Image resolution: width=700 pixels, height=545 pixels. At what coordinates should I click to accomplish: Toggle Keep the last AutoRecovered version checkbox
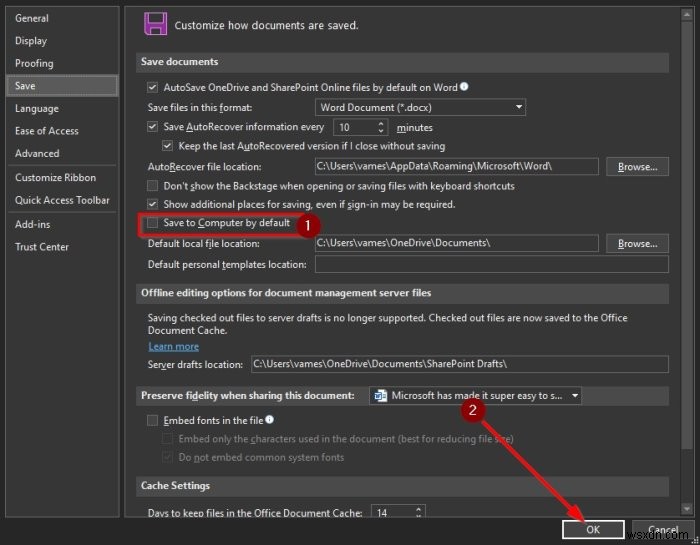click(x=167, y=146)
